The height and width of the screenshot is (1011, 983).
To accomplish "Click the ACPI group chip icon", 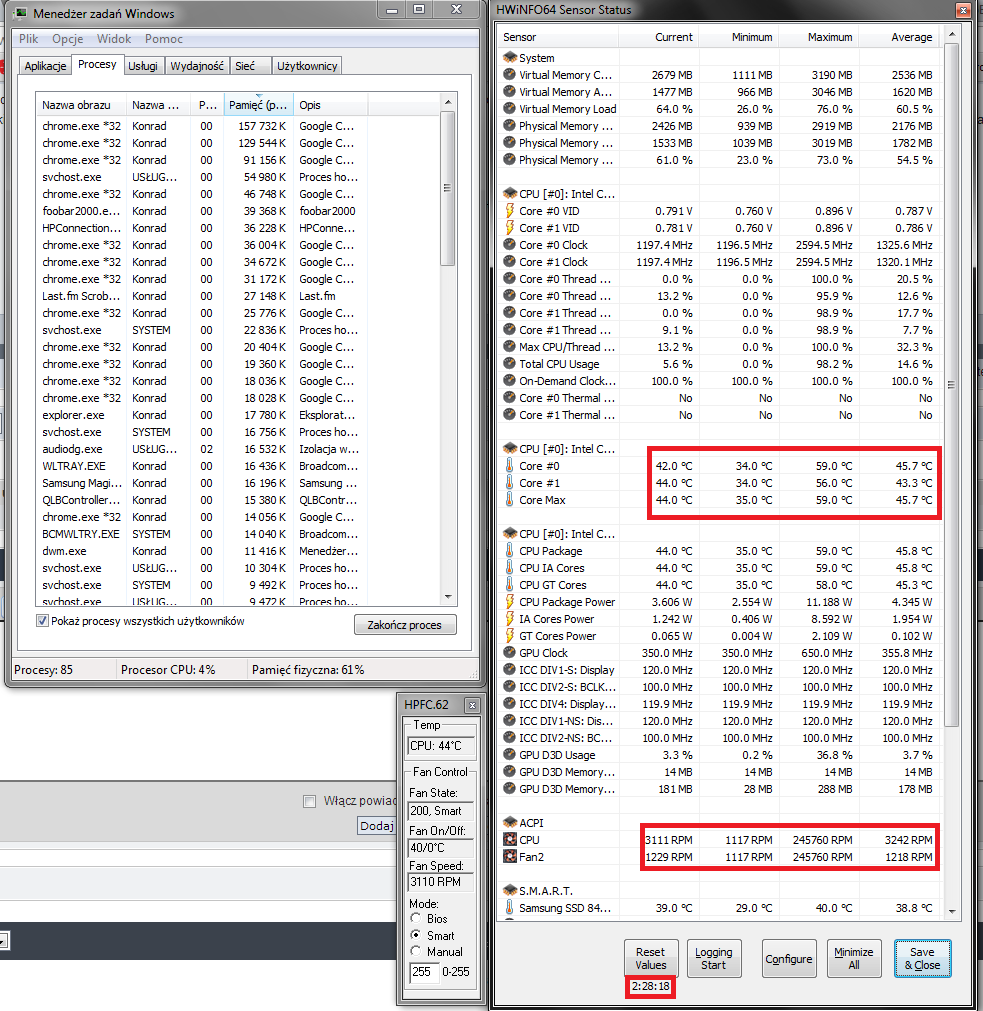I will click(510, 823).
